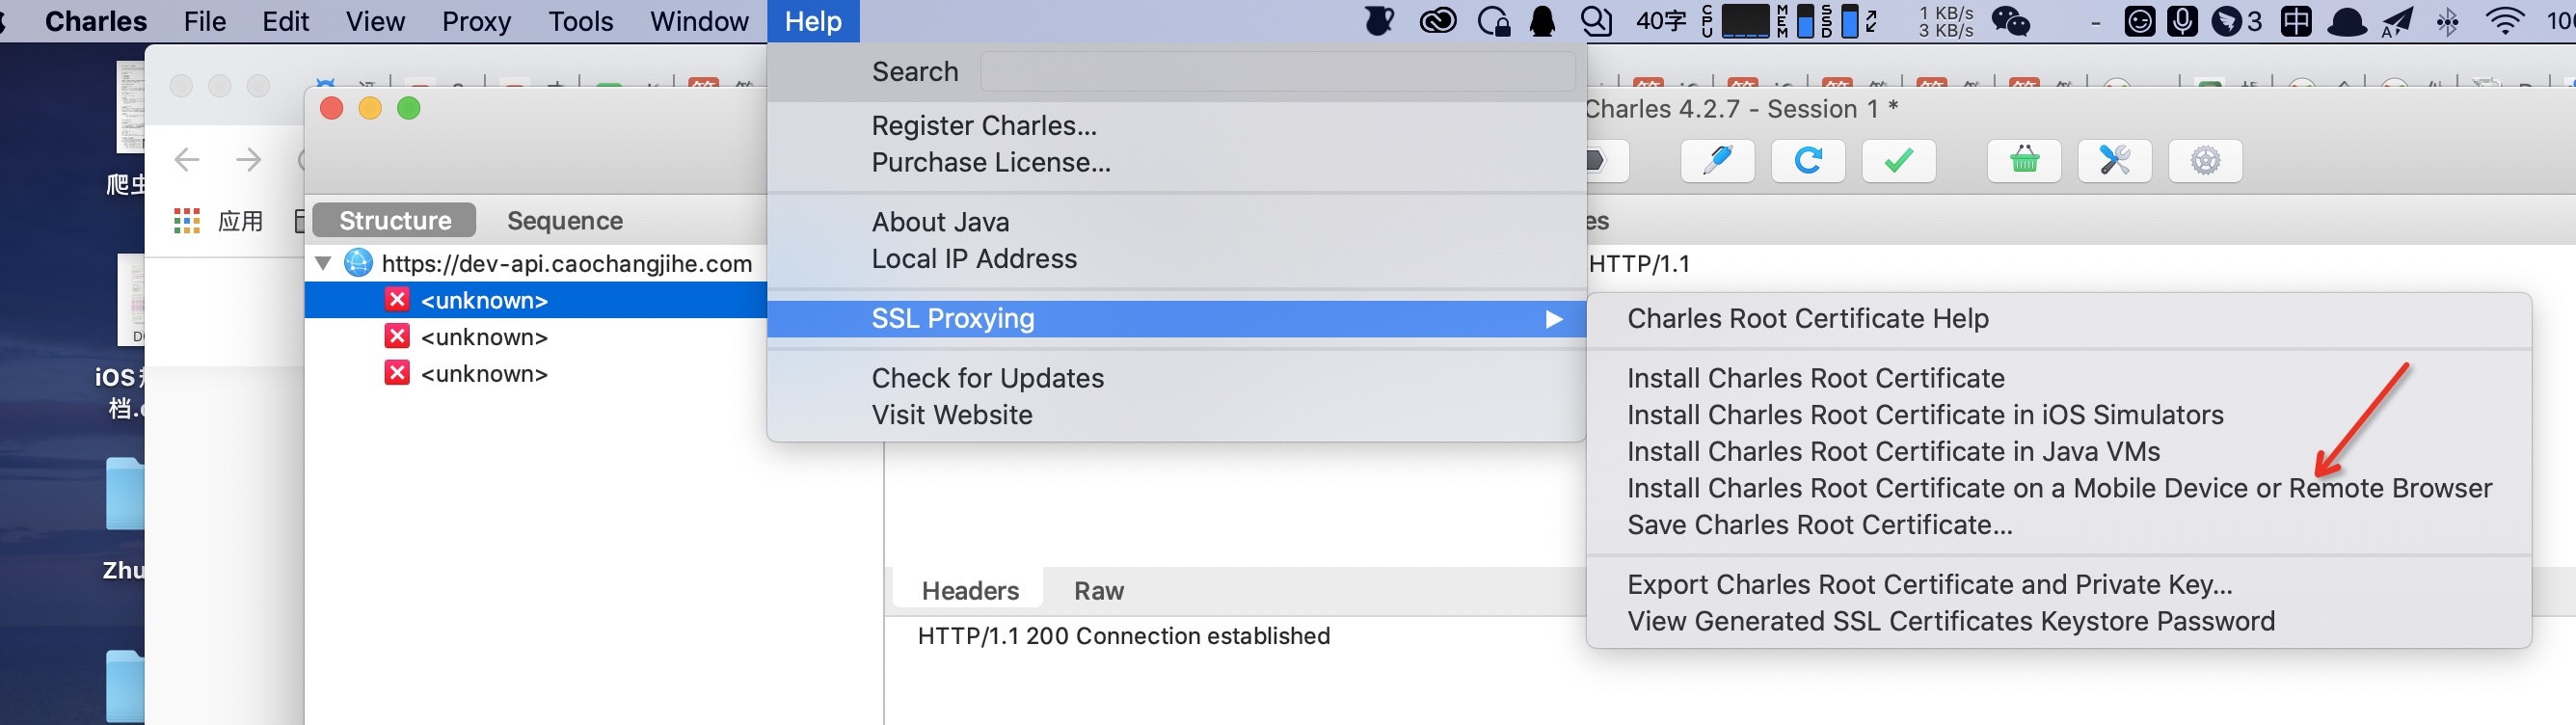Open the File menu
The width and height of the screenshot is (2576, 725).
204,21
